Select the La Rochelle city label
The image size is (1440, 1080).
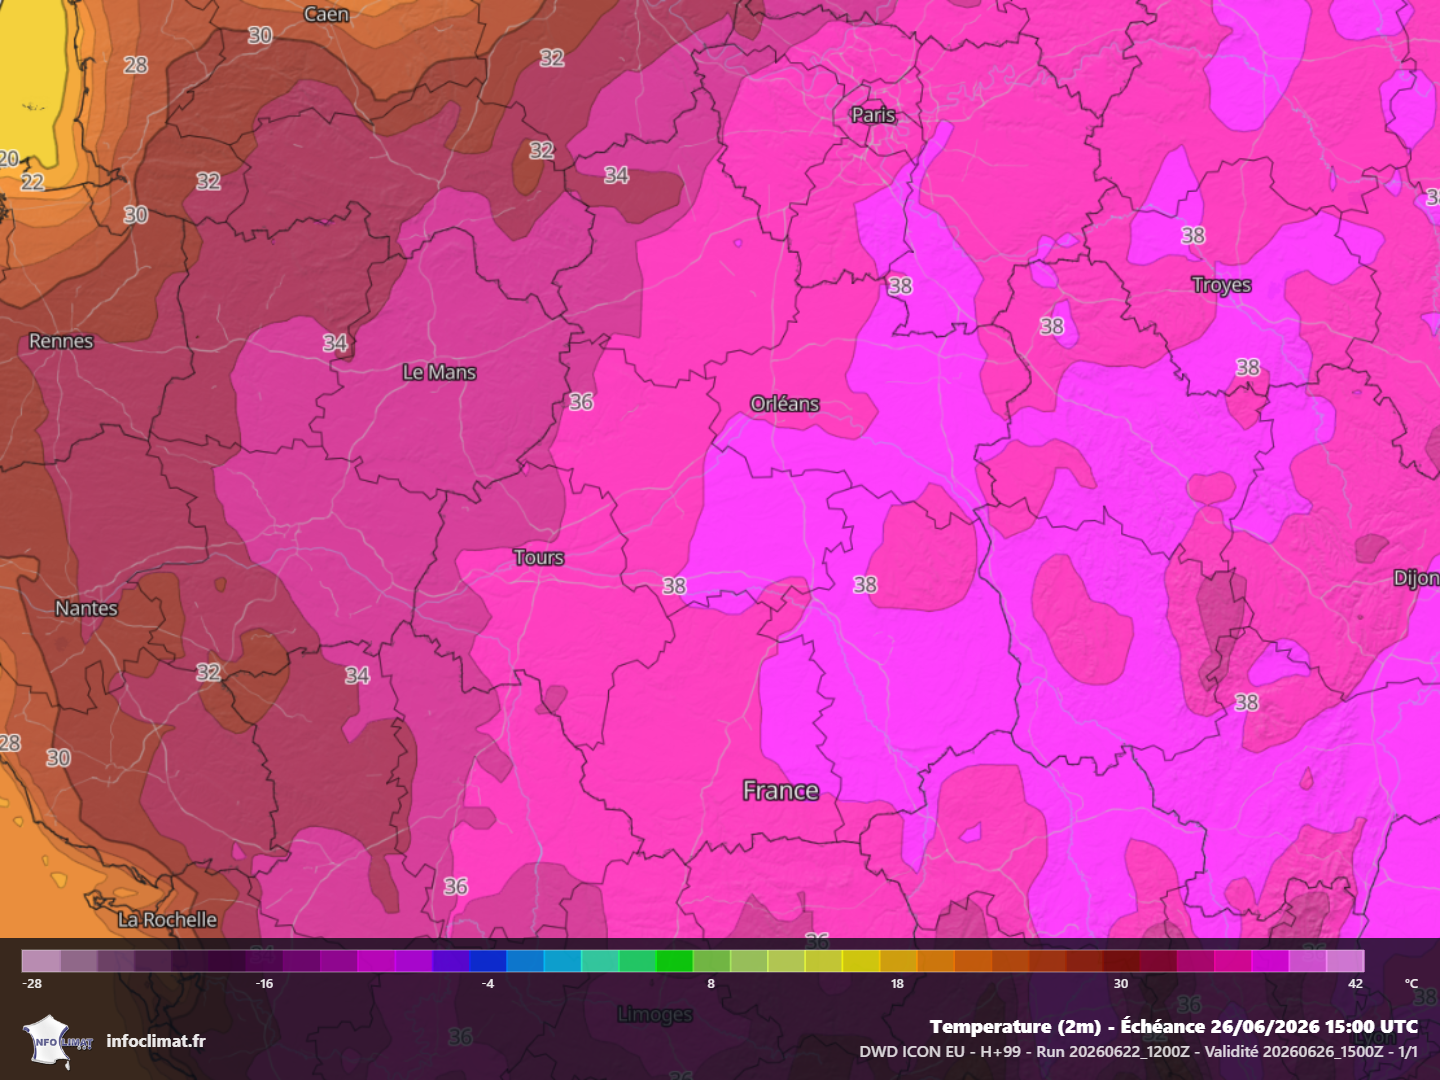tap(167, 919)
